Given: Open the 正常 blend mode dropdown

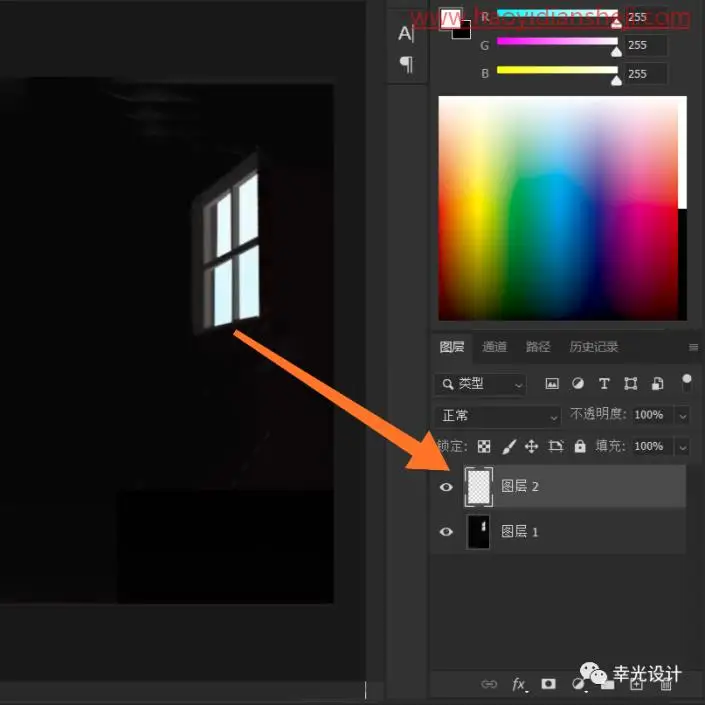Looking at the screenshot, I should (x=498, y=415).
